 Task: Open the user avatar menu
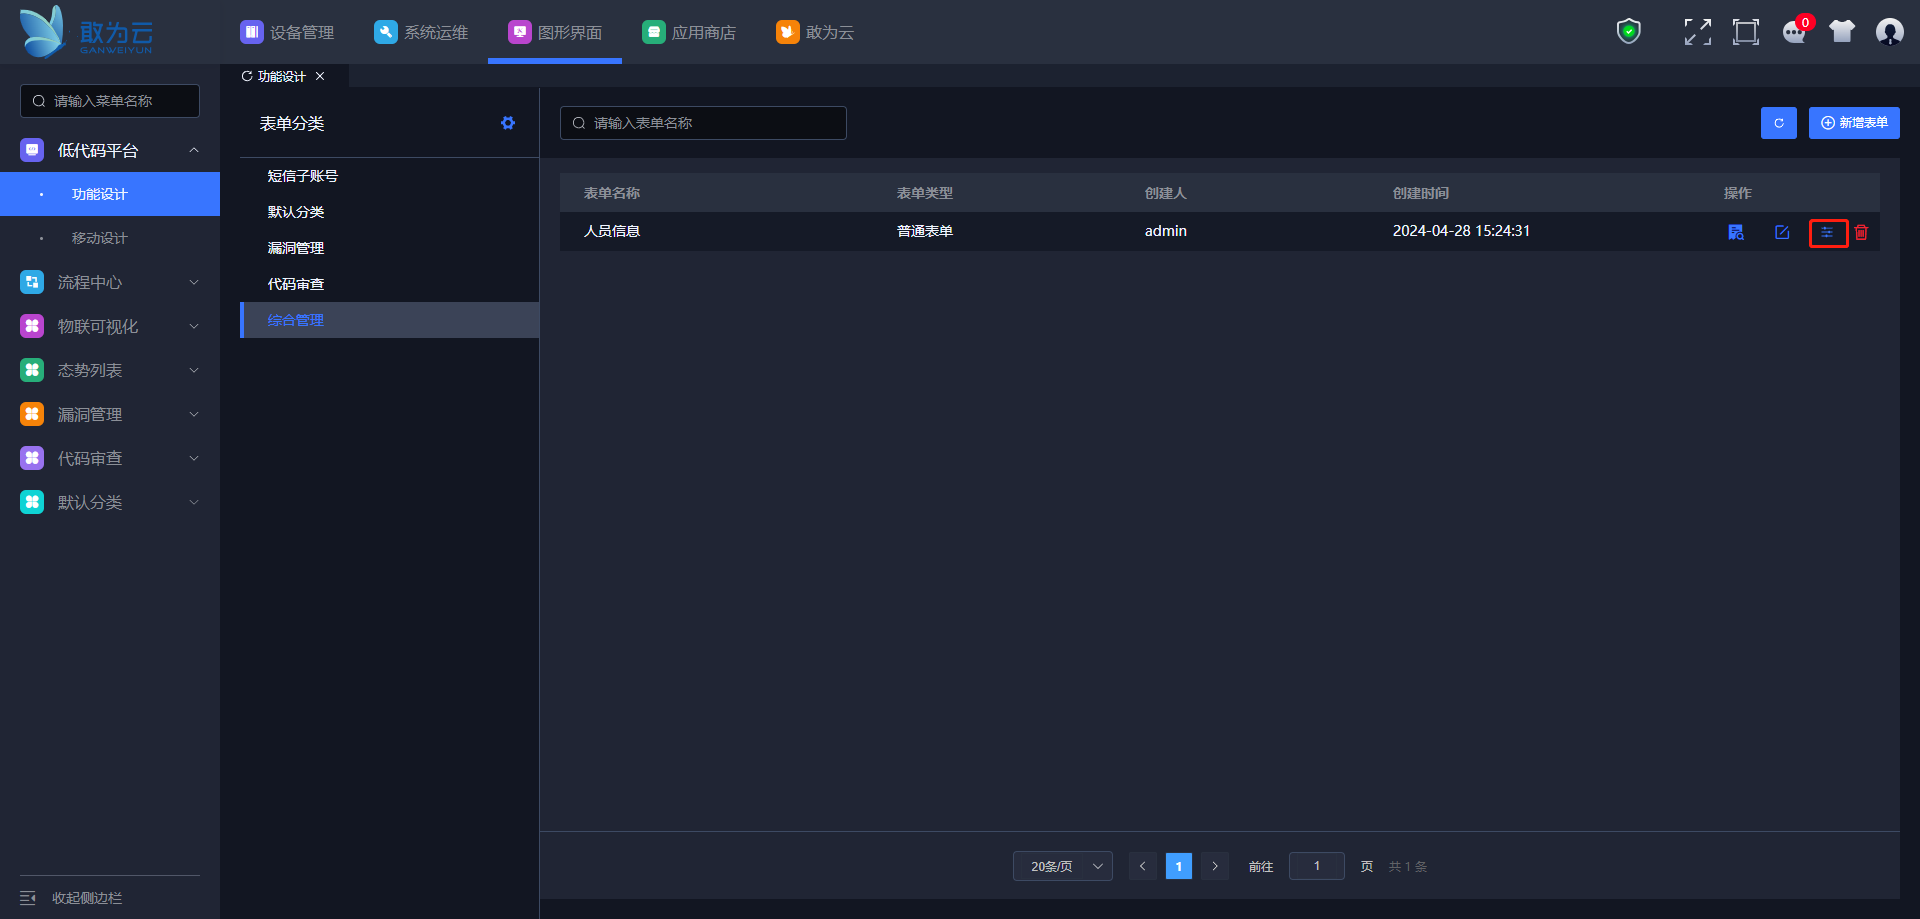(1890, 32)
